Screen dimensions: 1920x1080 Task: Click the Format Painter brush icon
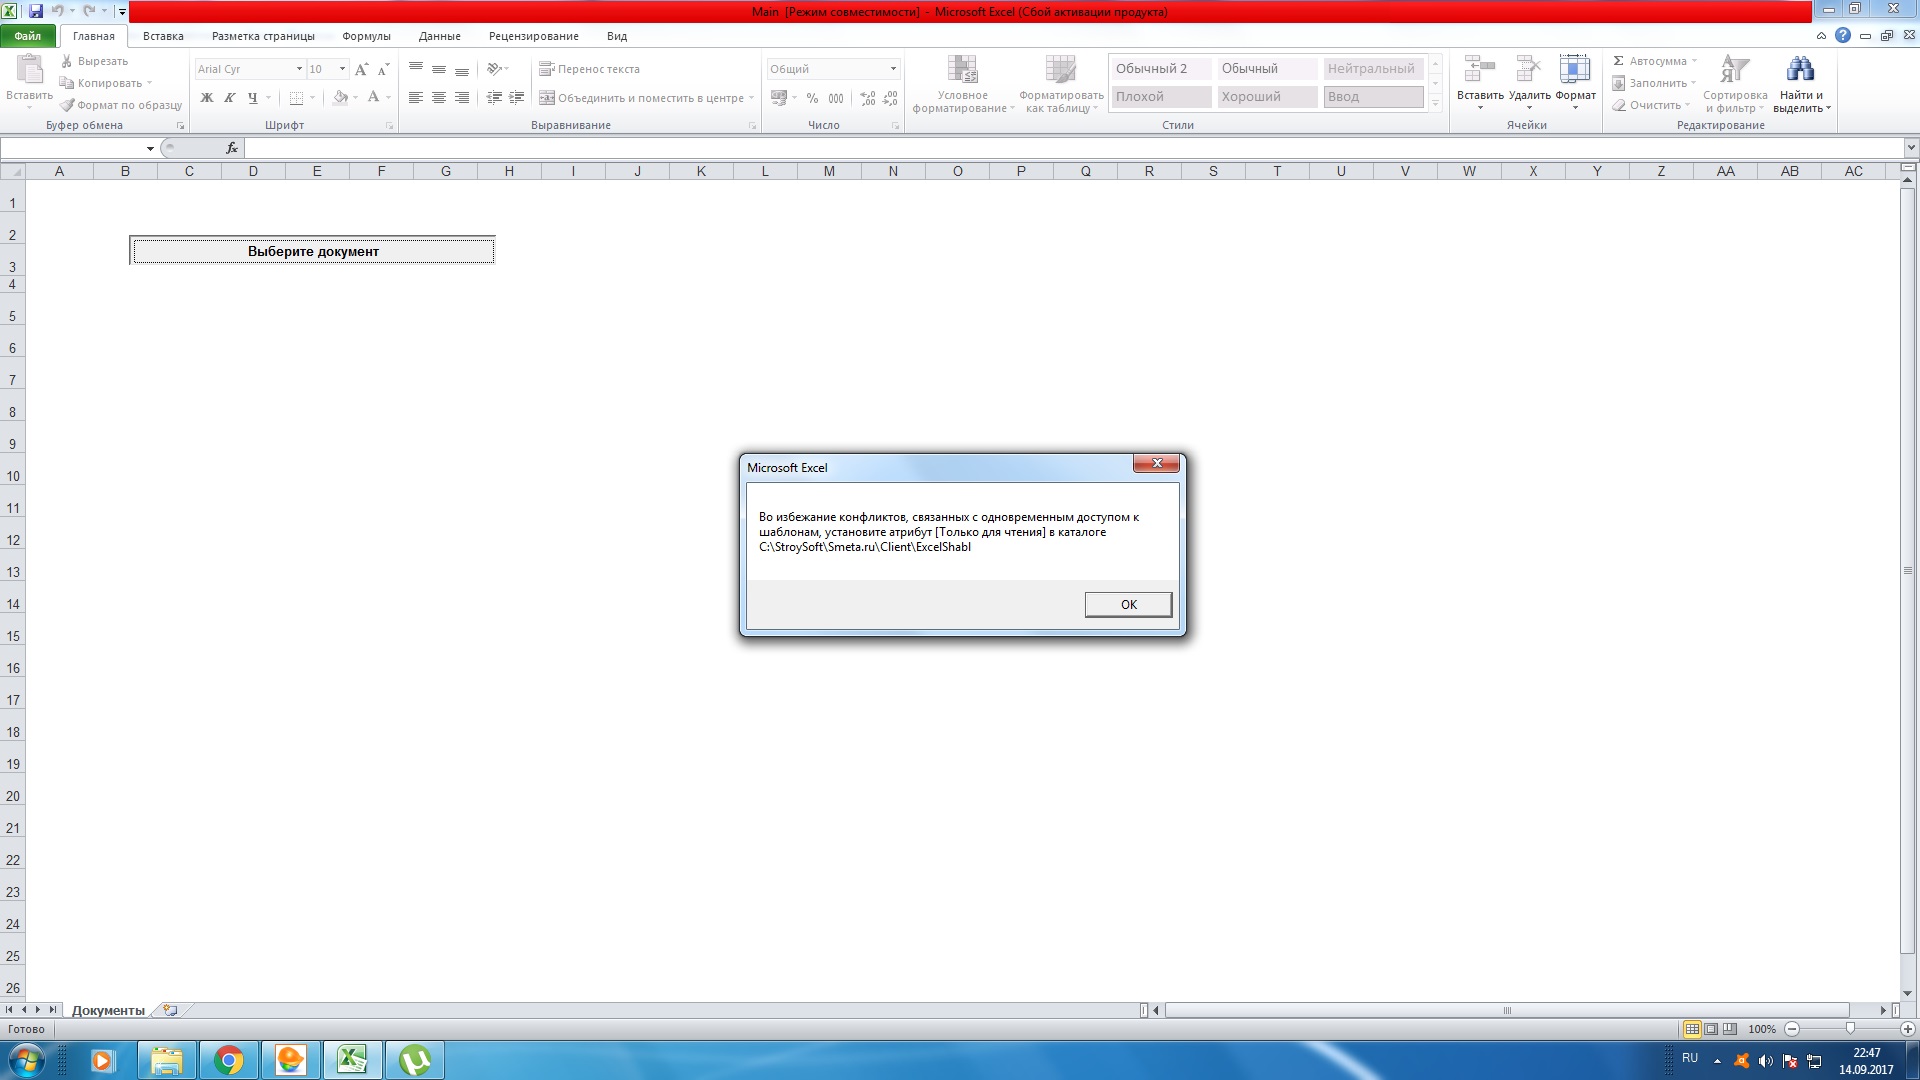(67, 105)
